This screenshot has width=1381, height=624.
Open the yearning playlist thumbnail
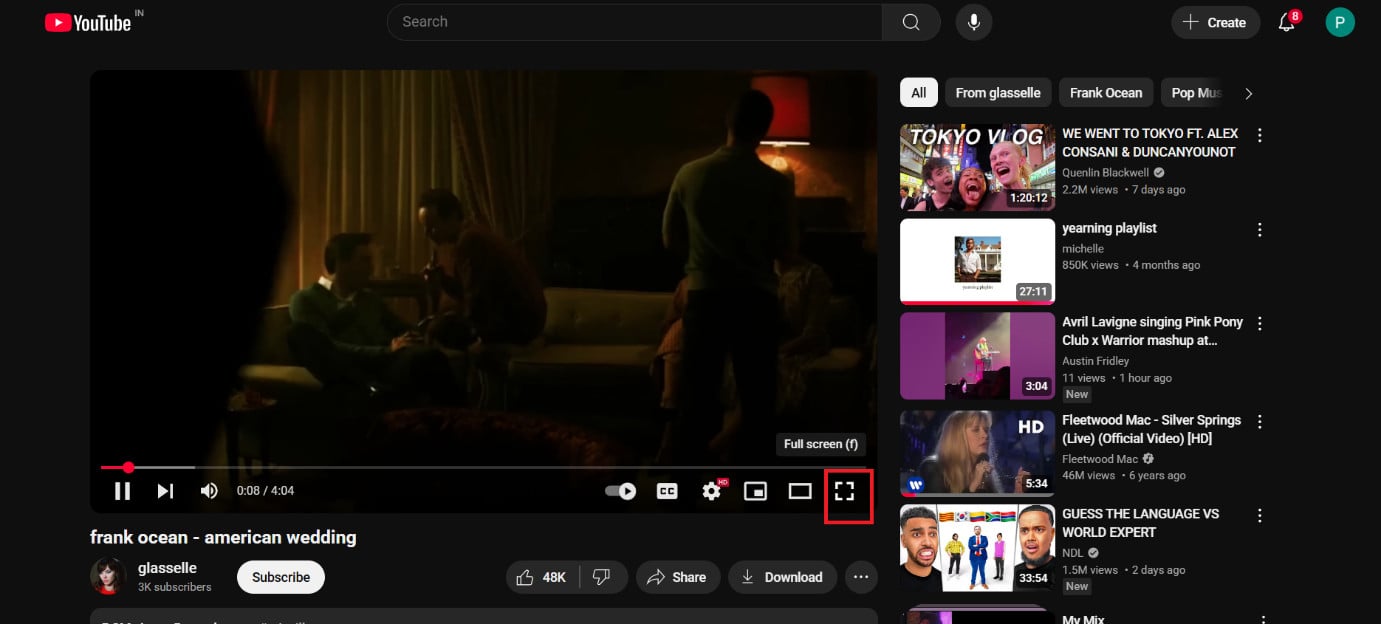point(977,262)
